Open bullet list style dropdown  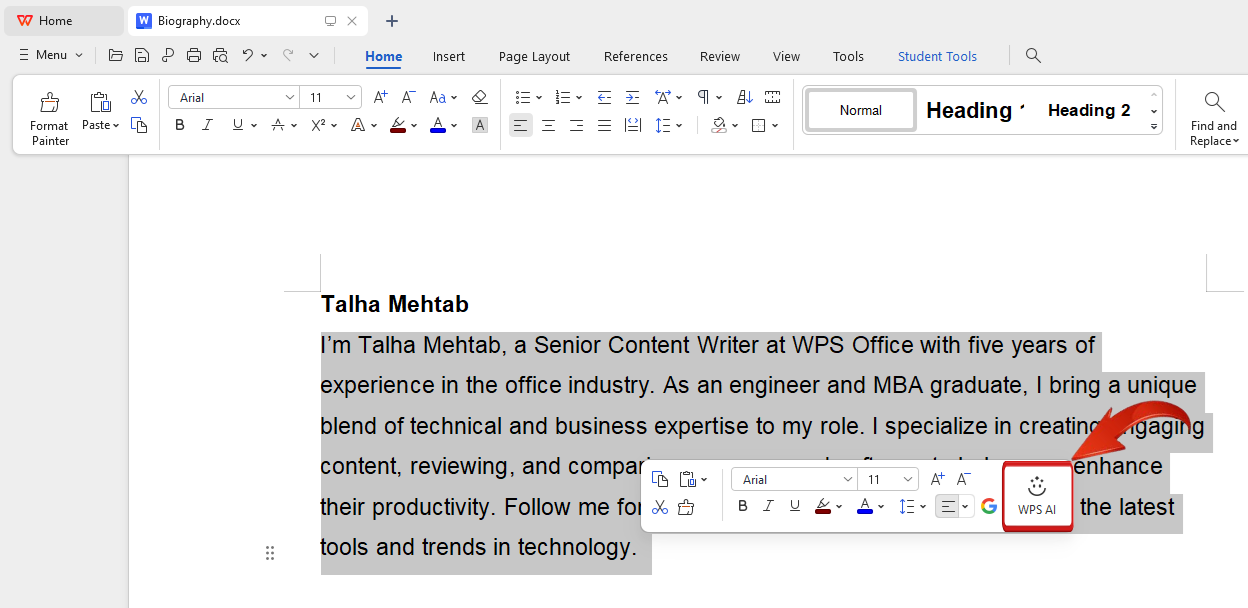point(539,97)
